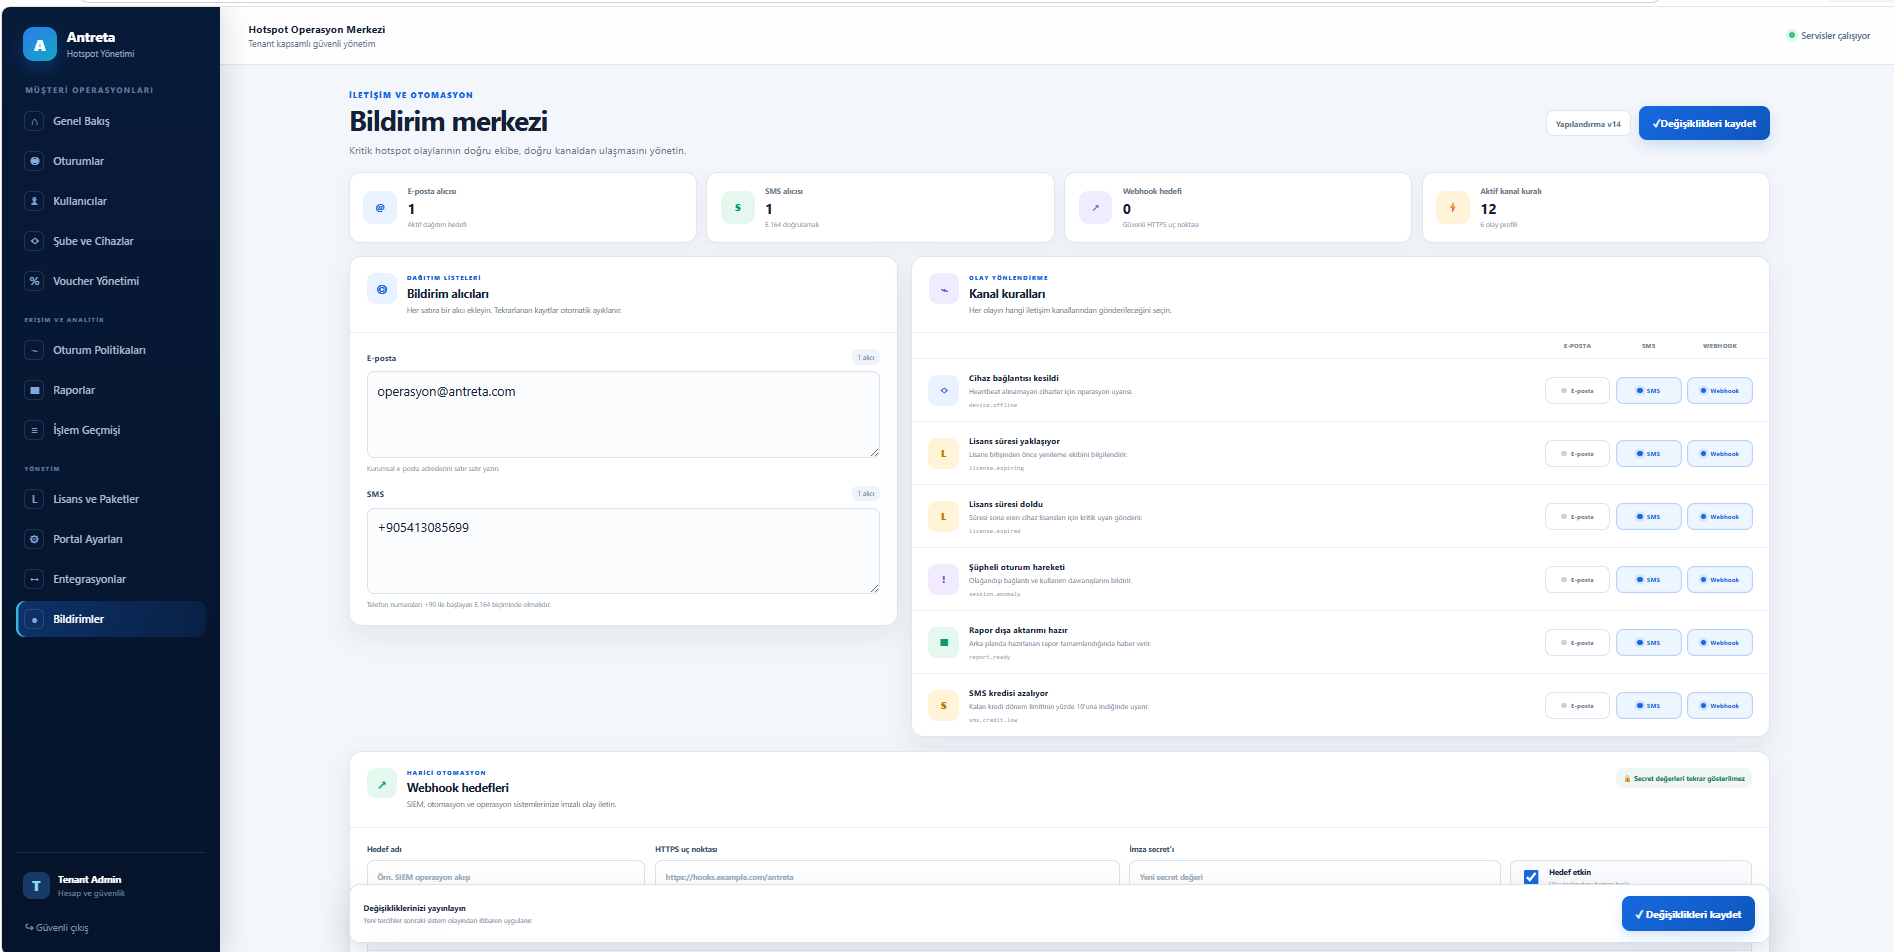Click the Genel Bakış sidebar icon

[x=35, y=121]
